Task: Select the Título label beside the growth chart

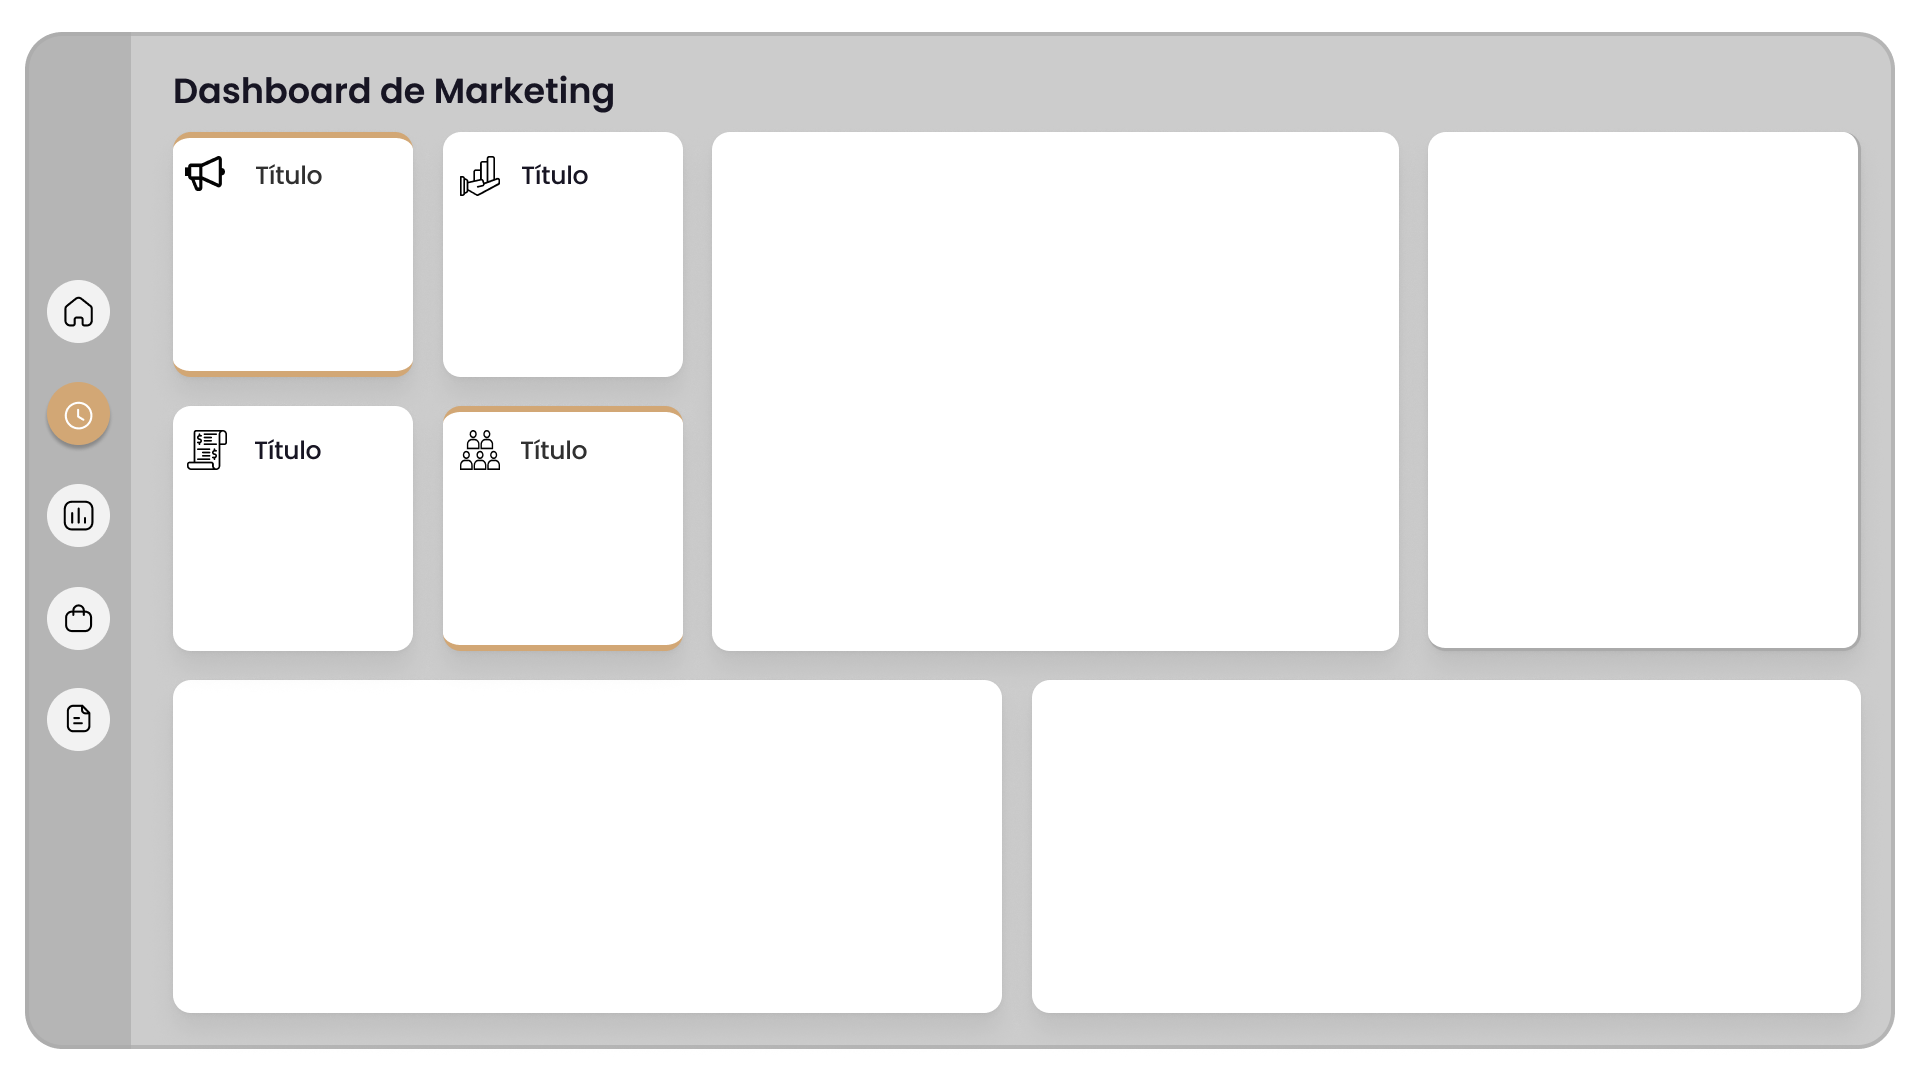Action: (554, 175)
